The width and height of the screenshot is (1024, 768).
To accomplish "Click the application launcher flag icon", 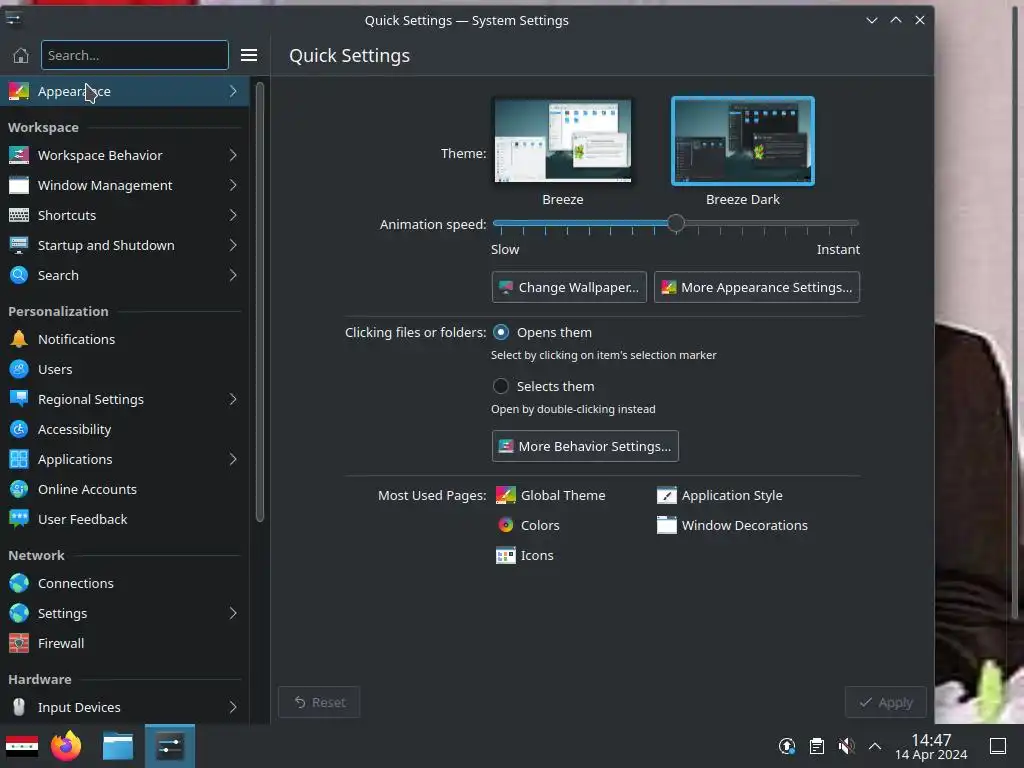I will pos(22,746).
